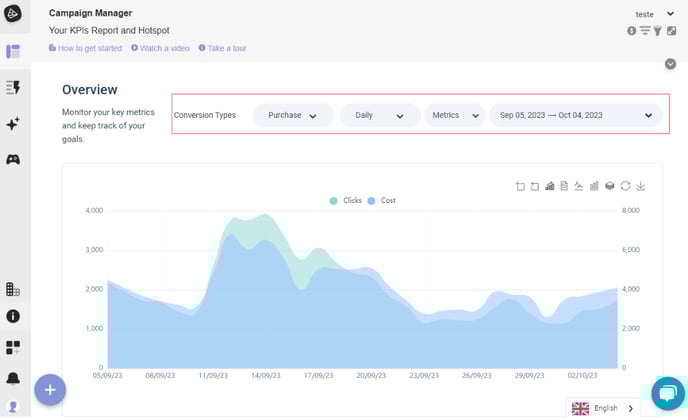Open the teste account dropdown
This screenshot has height=420, width=688.
654,14
